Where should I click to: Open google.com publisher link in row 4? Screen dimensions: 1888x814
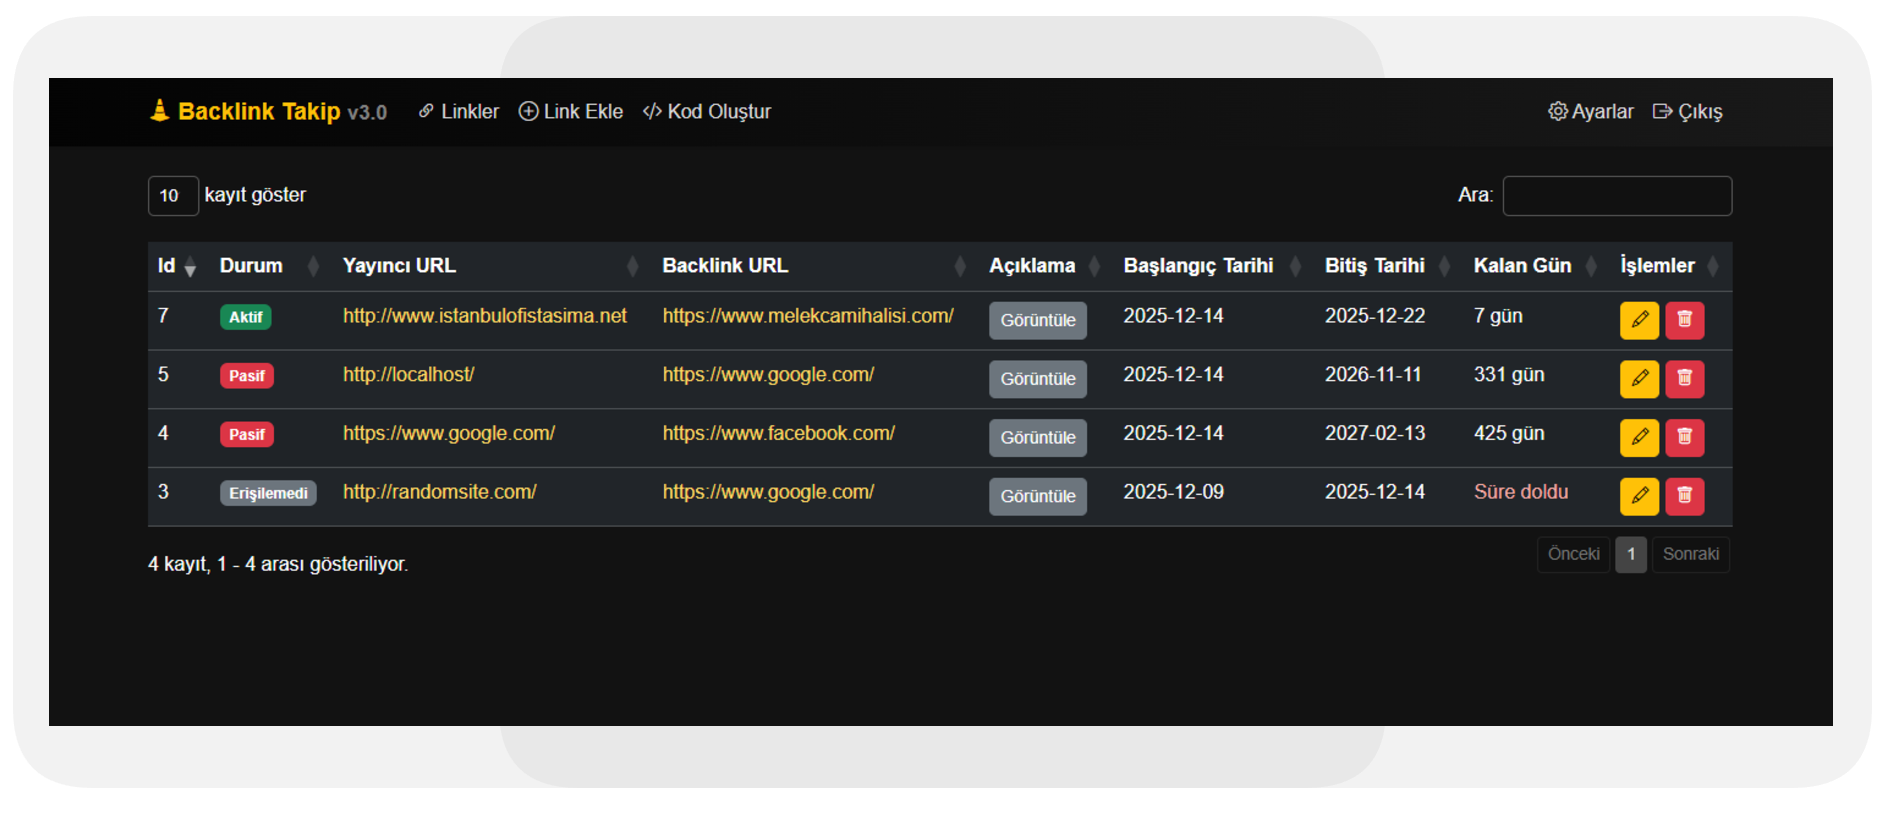point(449,433)
